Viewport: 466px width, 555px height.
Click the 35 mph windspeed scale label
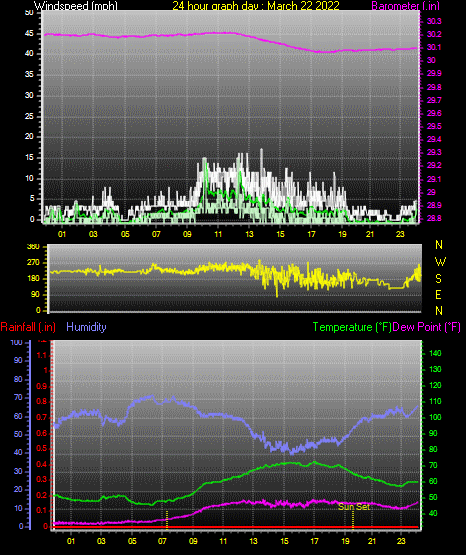click(29, 75)
